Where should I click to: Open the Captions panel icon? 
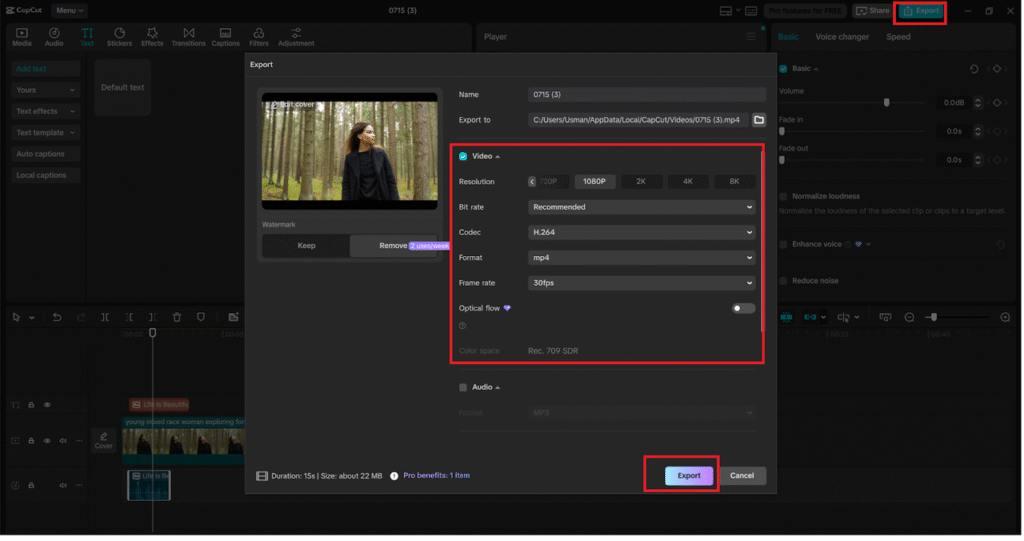click(225, 37)
